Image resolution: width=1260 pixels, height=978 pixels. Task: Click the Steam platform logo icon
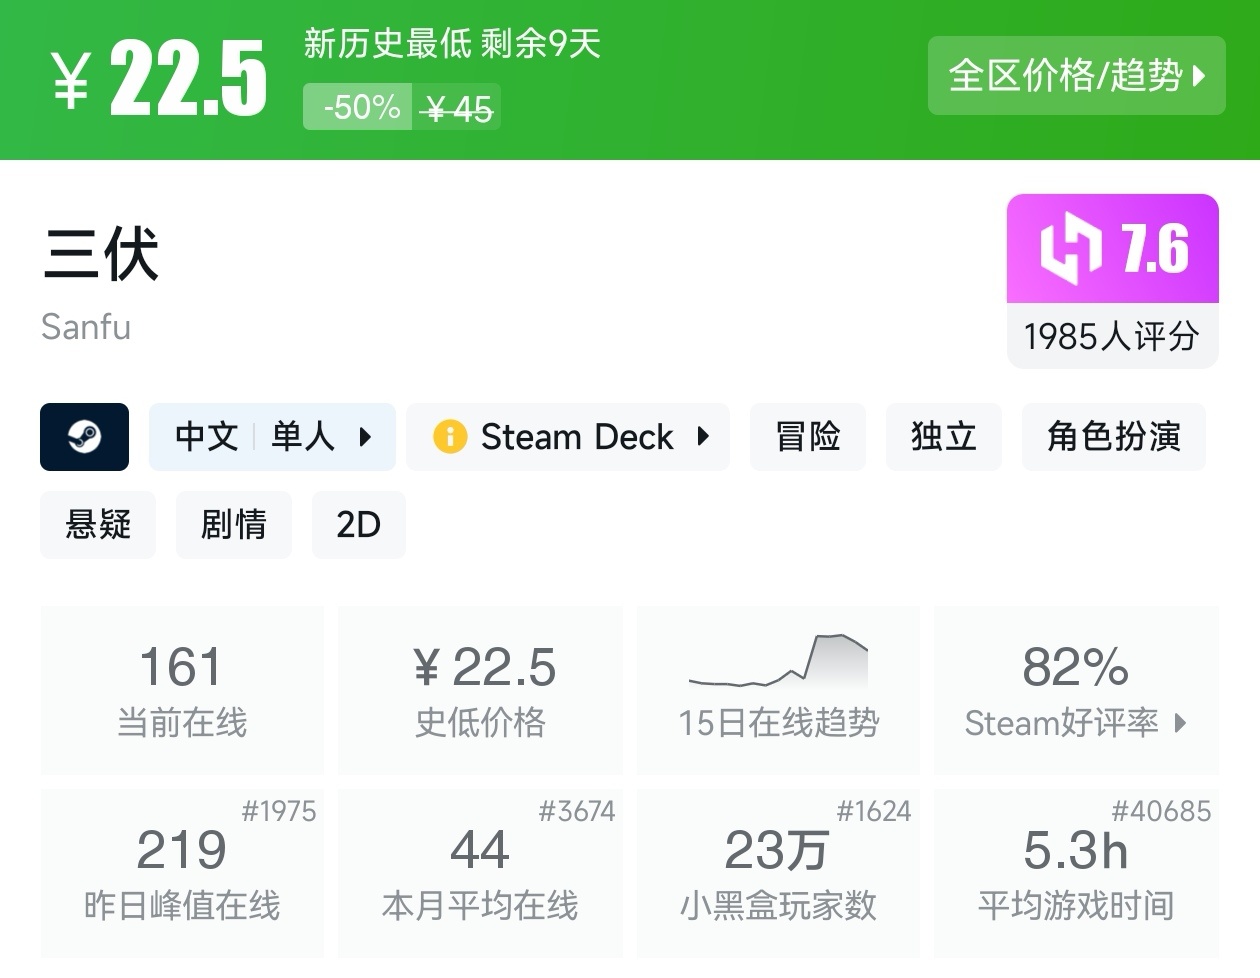(84, 437)
